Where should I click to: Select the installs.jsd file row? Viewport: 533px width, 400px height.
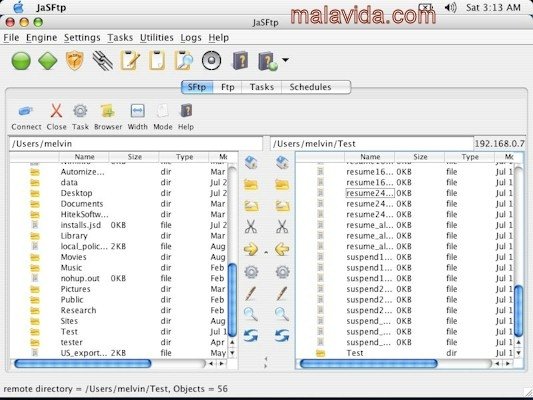[119, 225]
